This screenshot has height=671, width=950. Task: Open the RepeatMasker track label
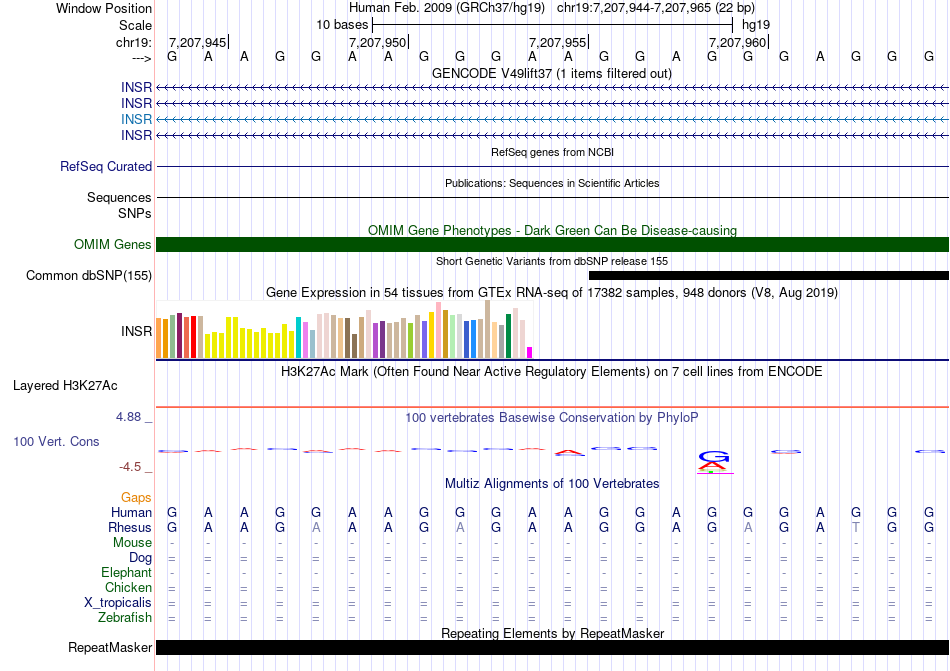click(110, 647)
